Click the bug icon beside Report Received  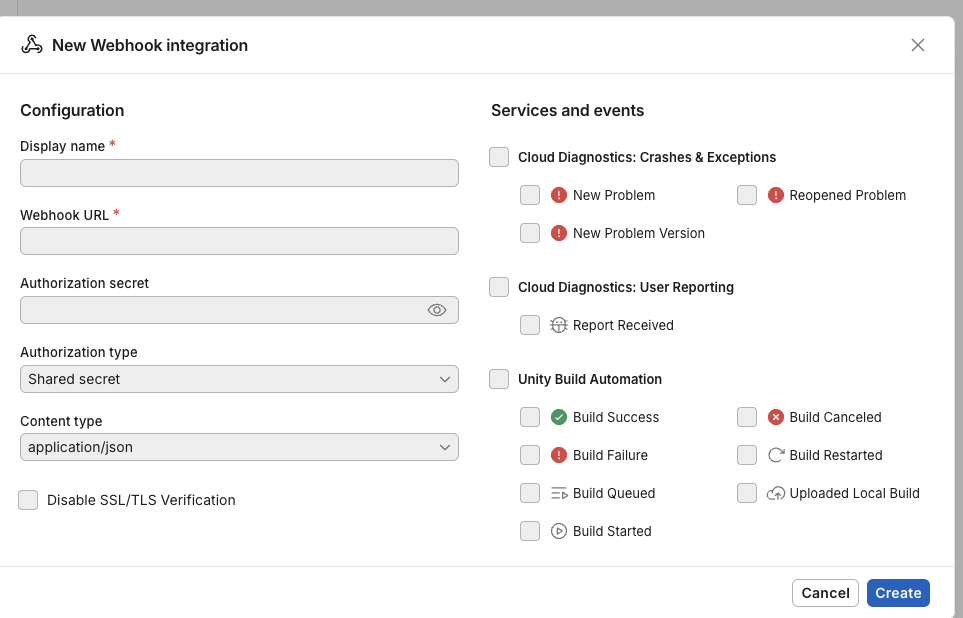(559, 325)
